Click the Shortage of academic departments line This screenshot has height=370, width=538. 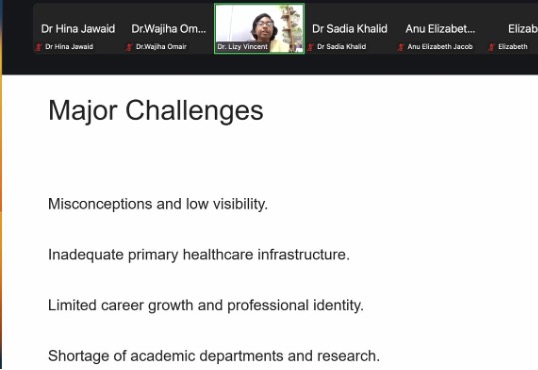pyautogui.click(x=214, y=356)
